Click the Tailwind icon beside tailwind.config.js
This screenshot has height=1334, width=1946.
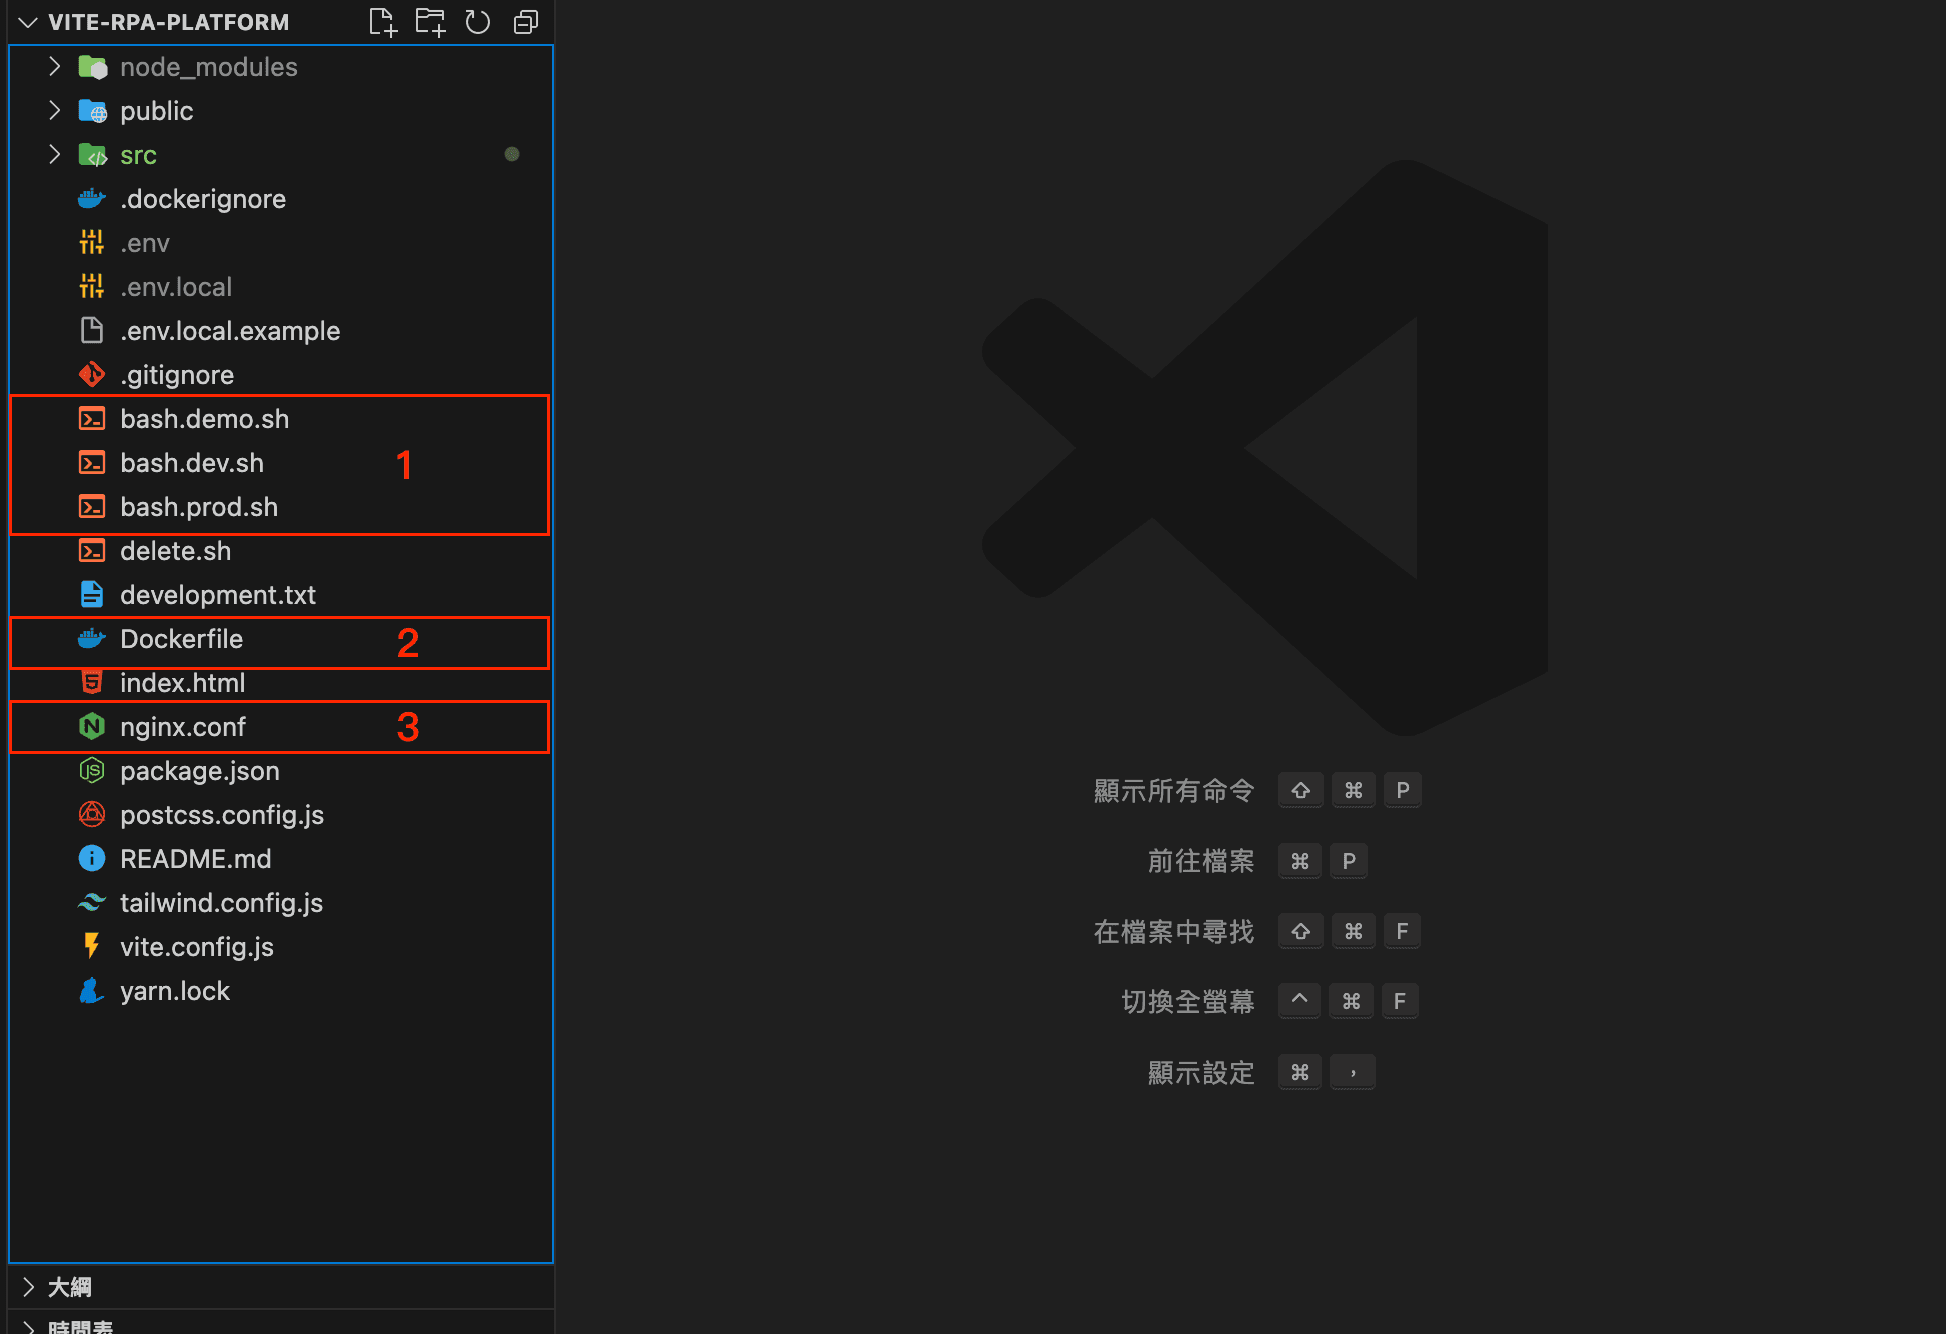(92, 903)
